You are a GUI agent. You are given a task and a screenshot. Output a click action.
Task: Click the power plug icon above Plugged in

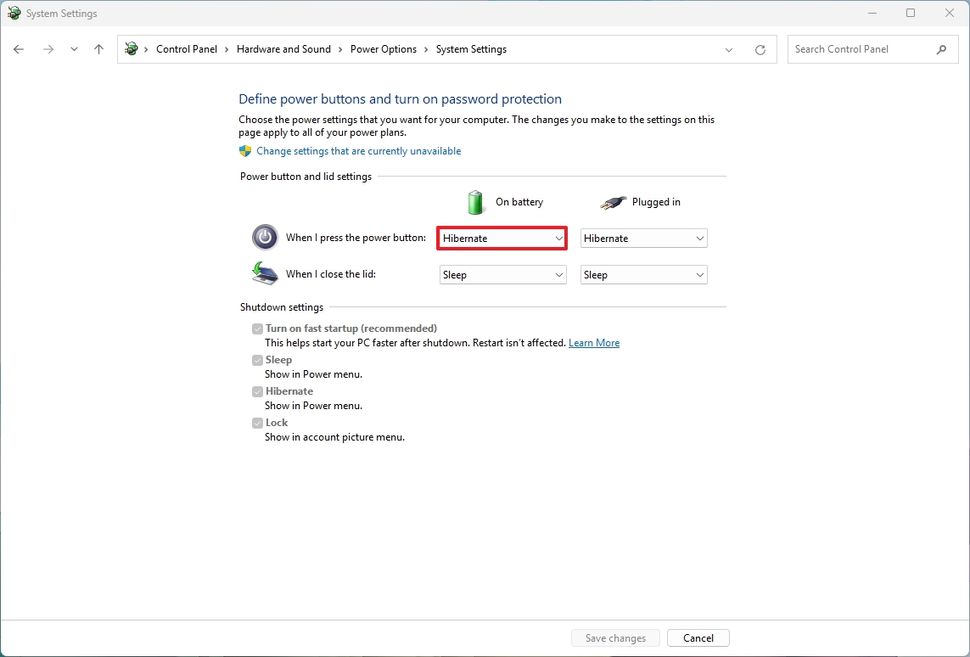tap(613, 200)
